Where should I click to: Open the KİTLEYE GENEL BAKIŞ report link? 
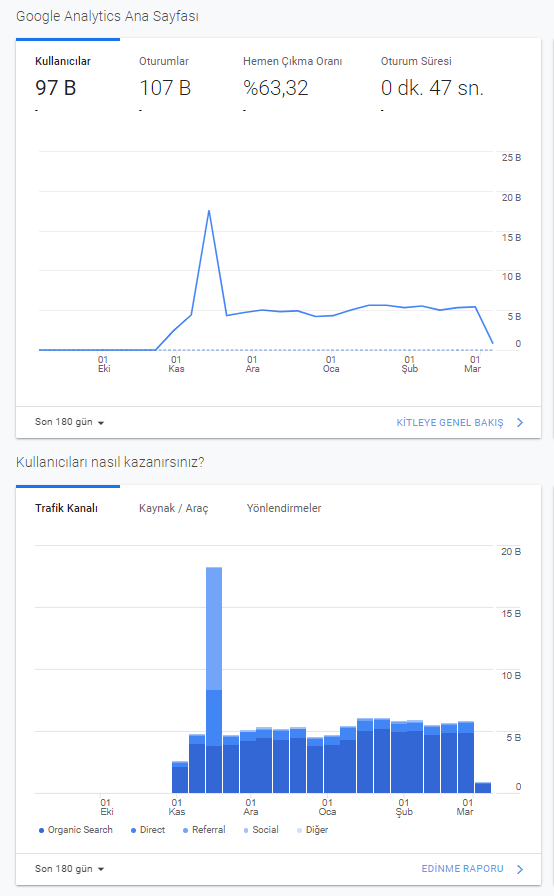(450, 423)
